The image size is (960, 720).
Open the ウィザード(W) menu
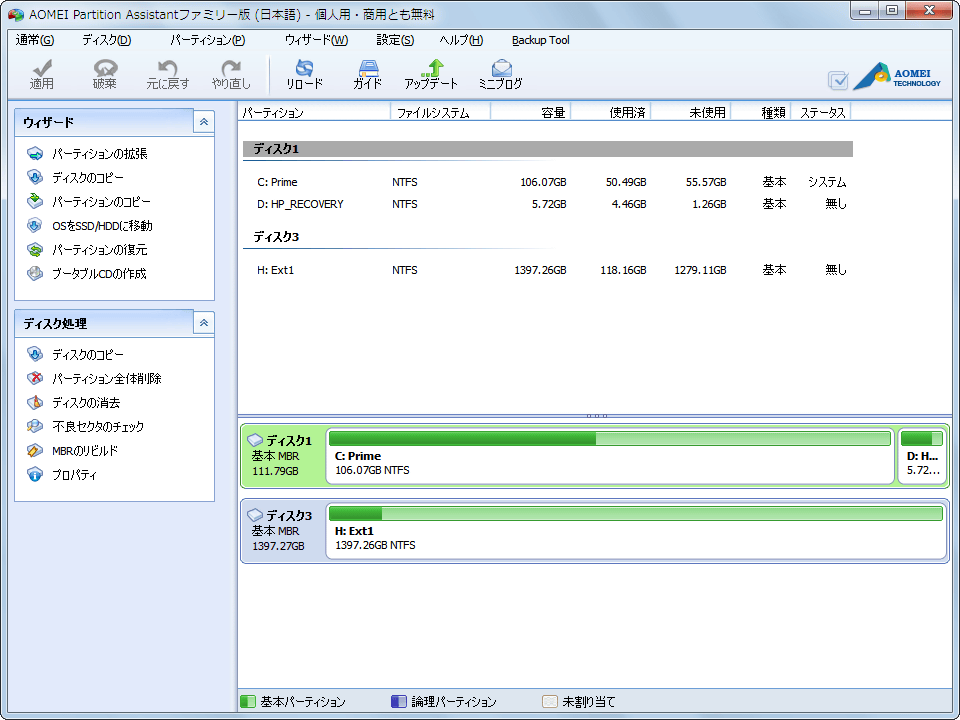316,40
